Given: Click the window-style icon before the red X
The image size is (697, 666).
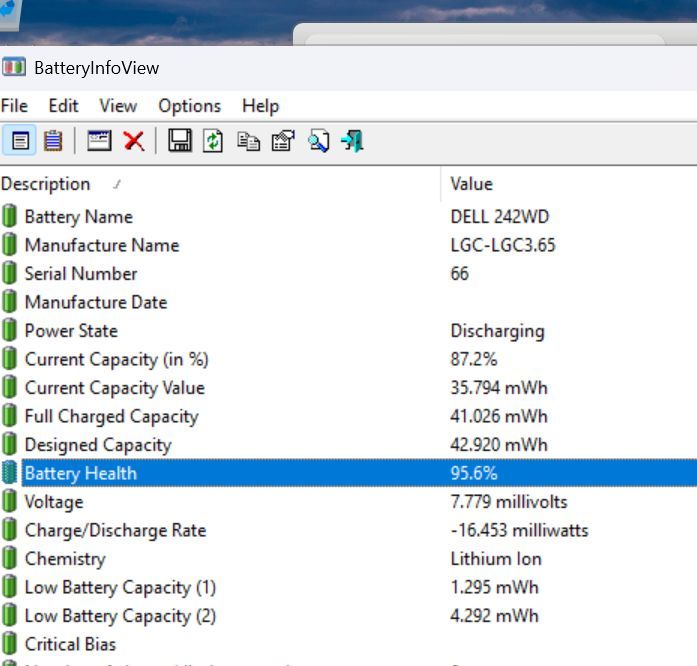Looking at the screenshot, I should 99,141.
